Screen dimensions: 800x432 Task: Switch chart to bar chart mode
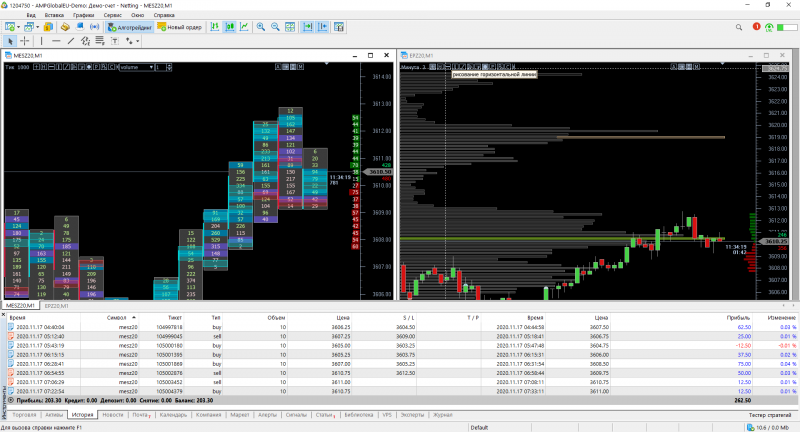pos(215,27)
